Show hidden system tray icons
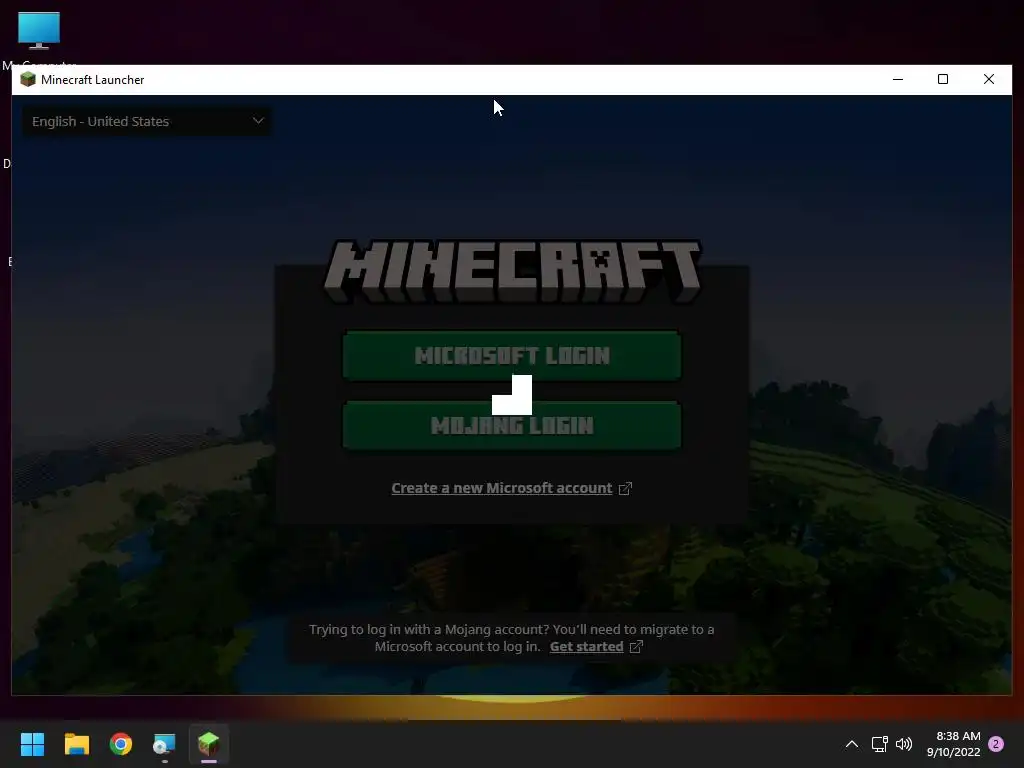1024x768 pixels. [x=852, y=744]
